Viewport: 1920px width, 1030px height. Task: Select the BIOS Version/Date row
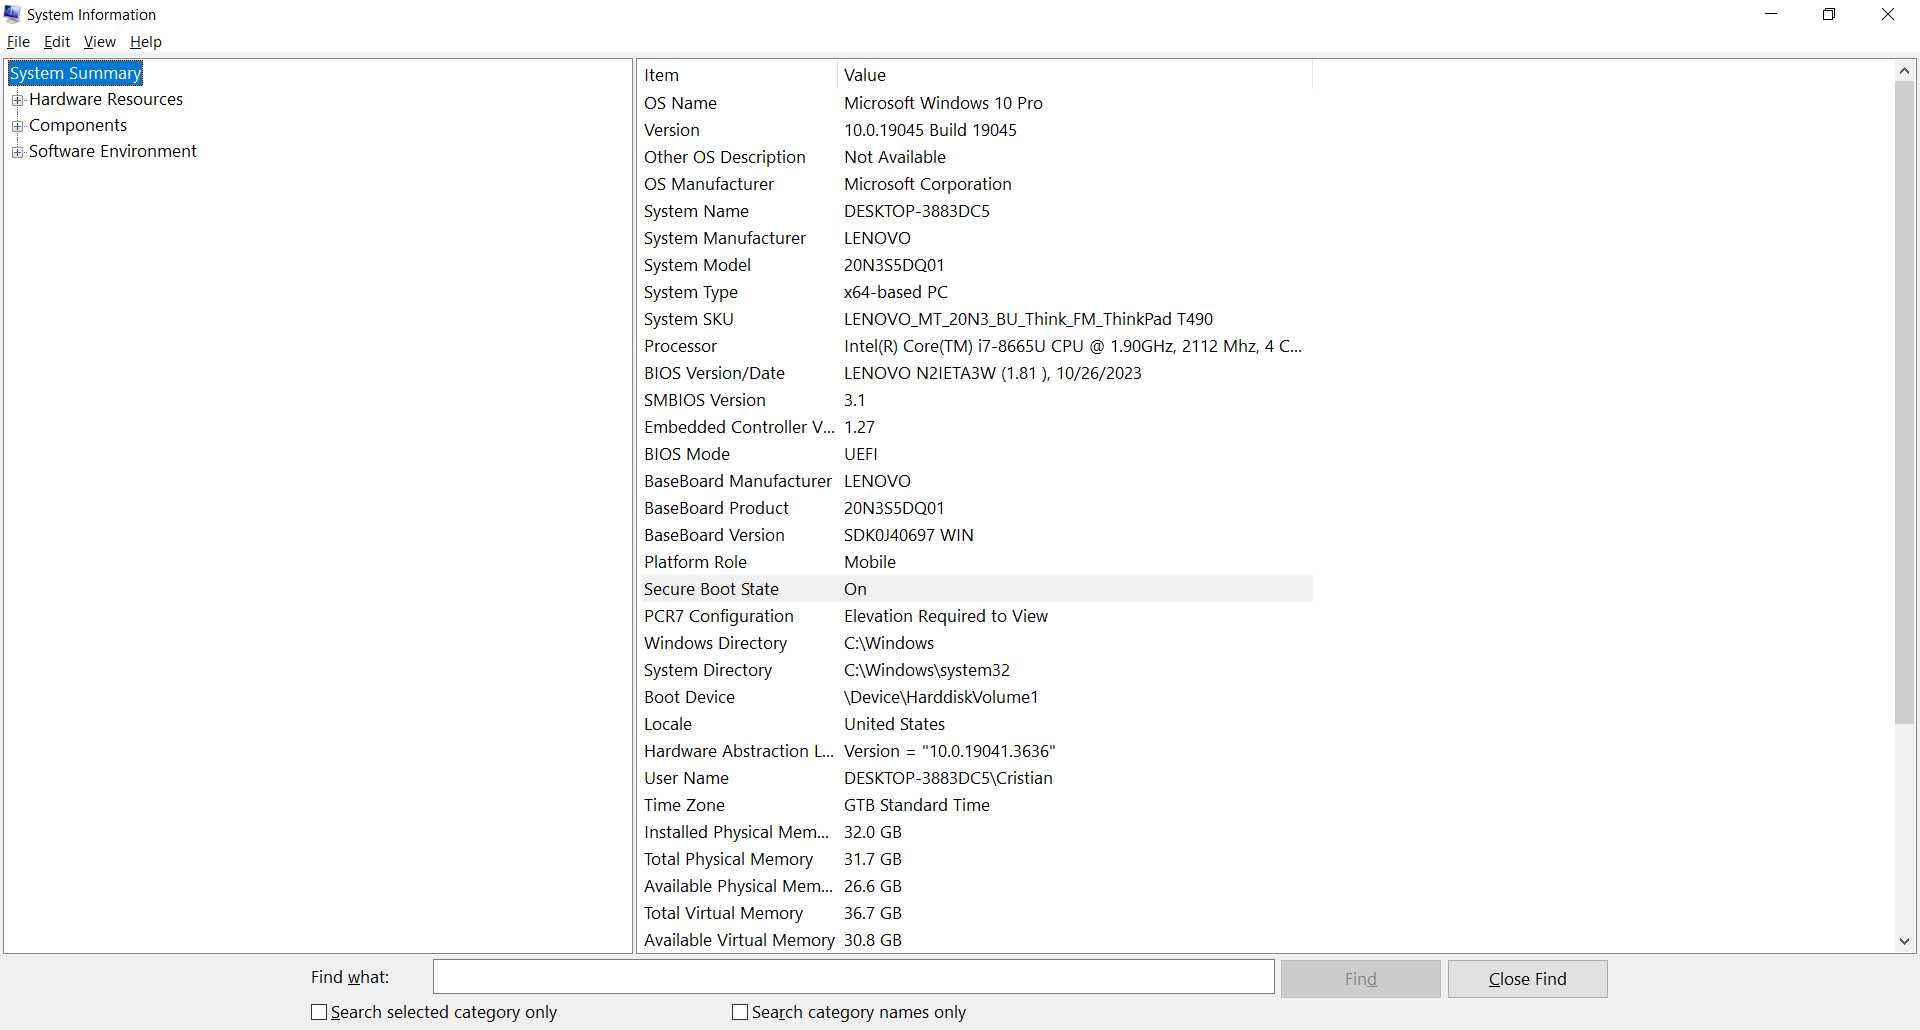coord(975,373)
